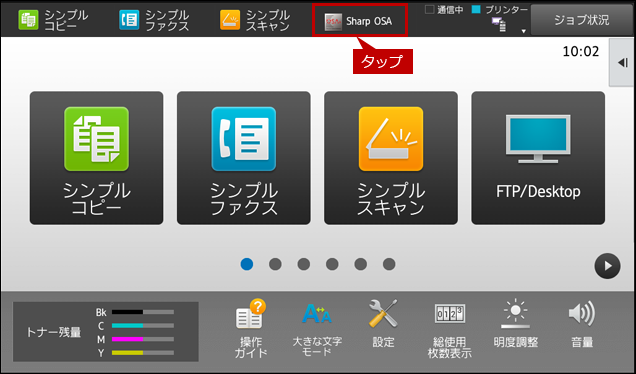Open 音量 speaker volume setting
Image resolution: width=636 pixels, height=374 pixels.
pyautogui.click(x=582, y=325)
